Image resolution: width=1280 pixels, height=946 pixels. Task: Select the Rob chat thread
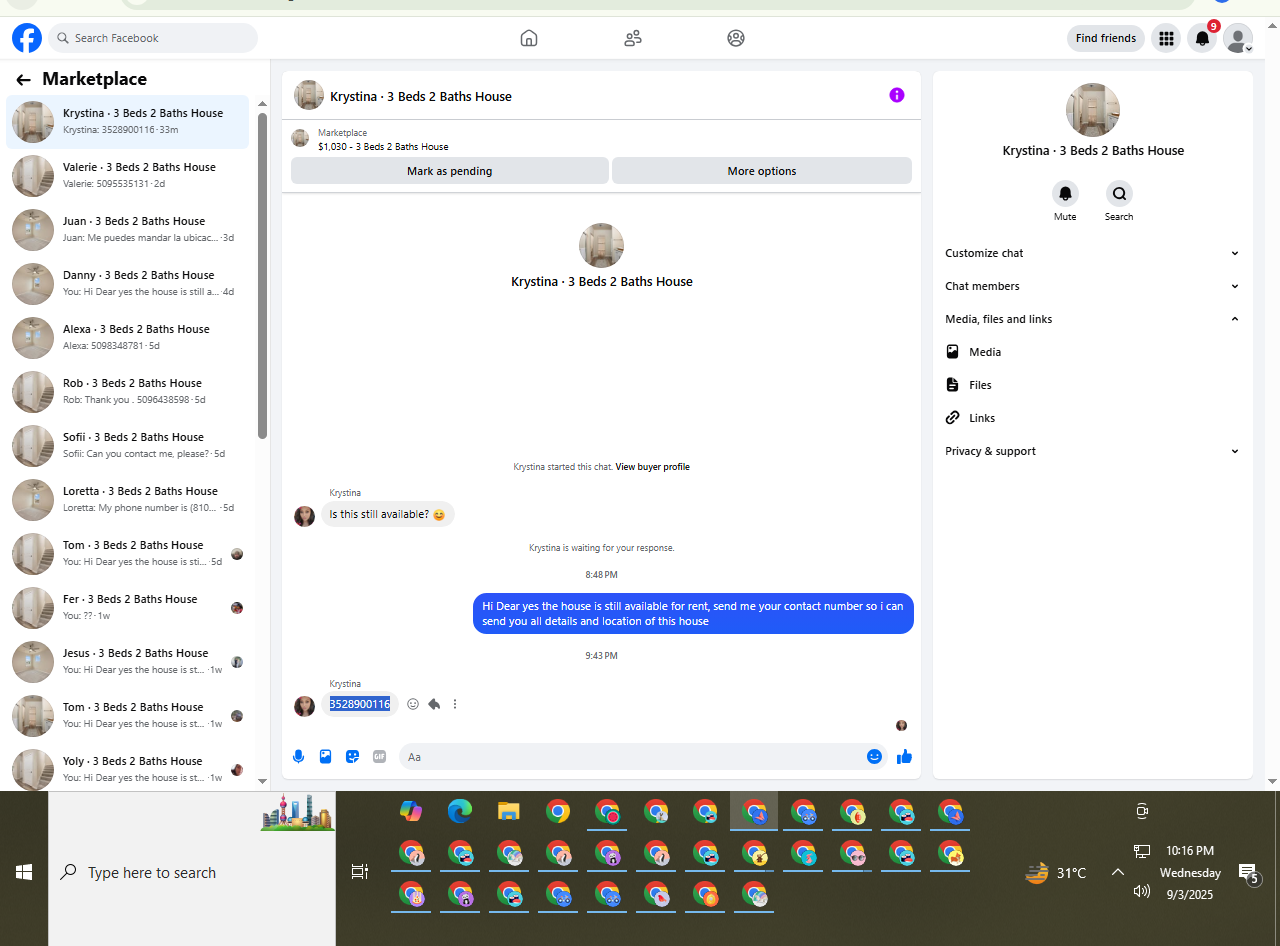tap(128, 392)
